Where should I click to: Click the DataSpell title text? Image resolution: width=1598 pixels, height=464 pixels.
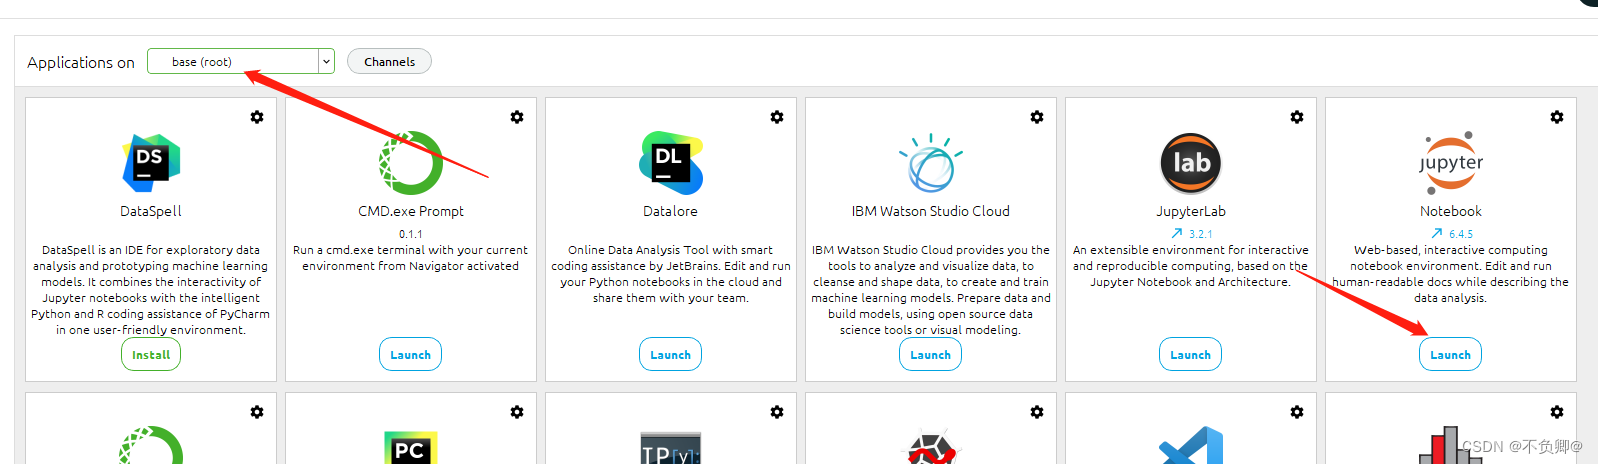click(151, 211)
